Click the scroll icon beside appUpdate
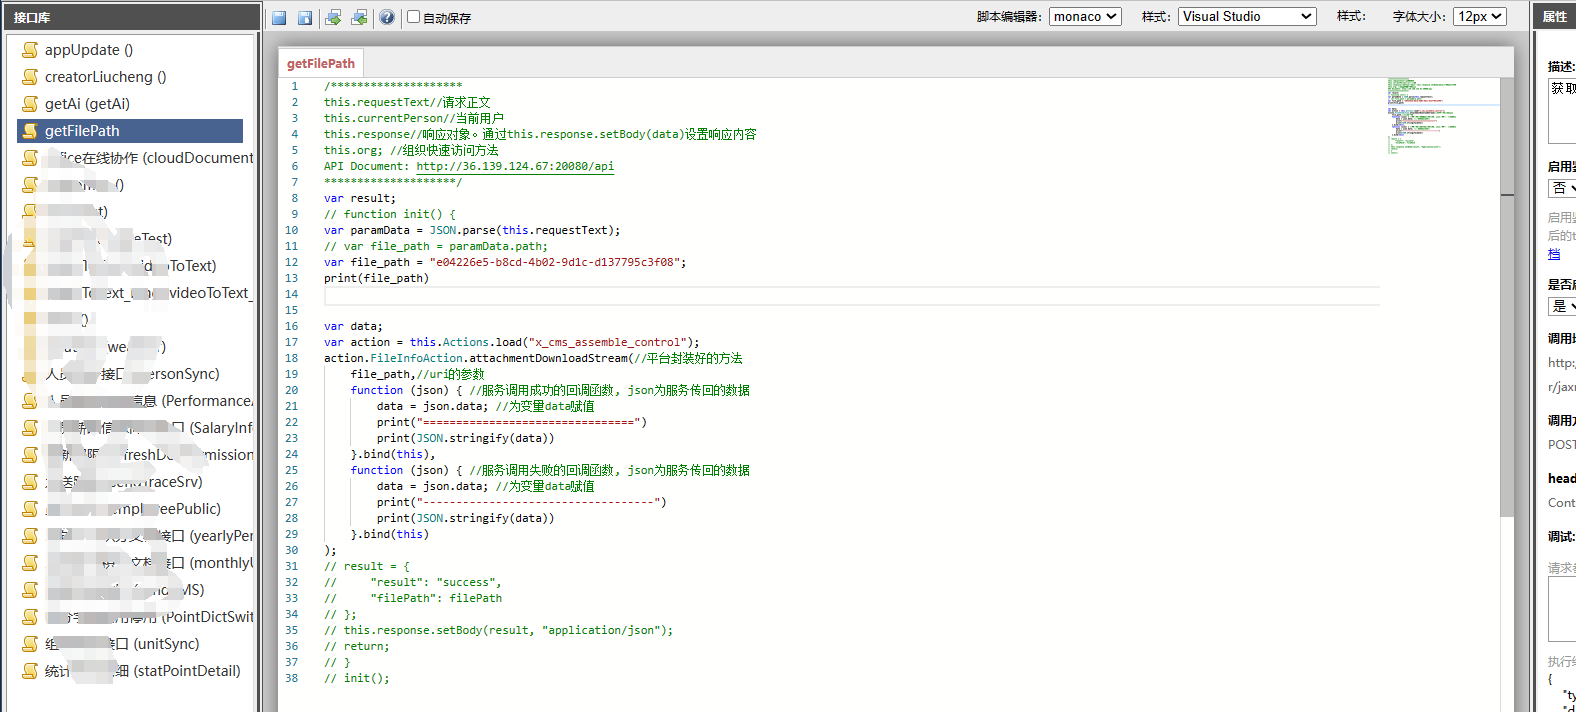The image size is (1576, 712). click(x=31, y=50)
